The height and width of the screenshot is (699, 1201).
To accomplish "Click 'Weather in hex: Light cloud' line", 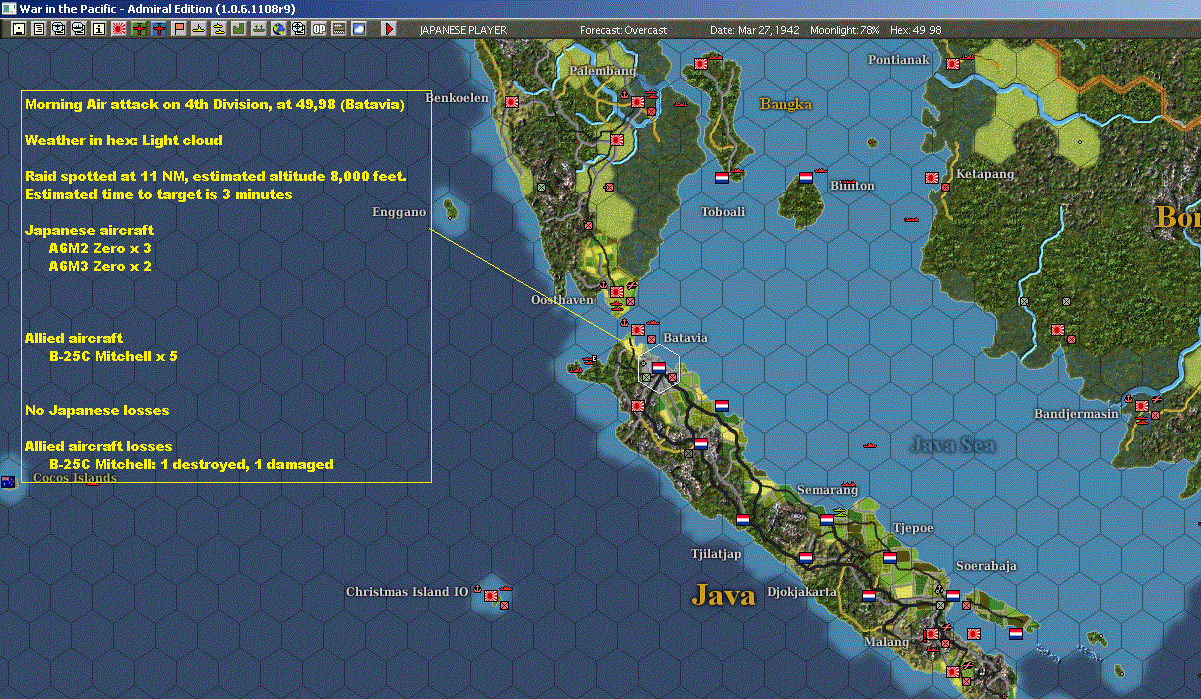I will pyautogui.click(x=123, y=140).
